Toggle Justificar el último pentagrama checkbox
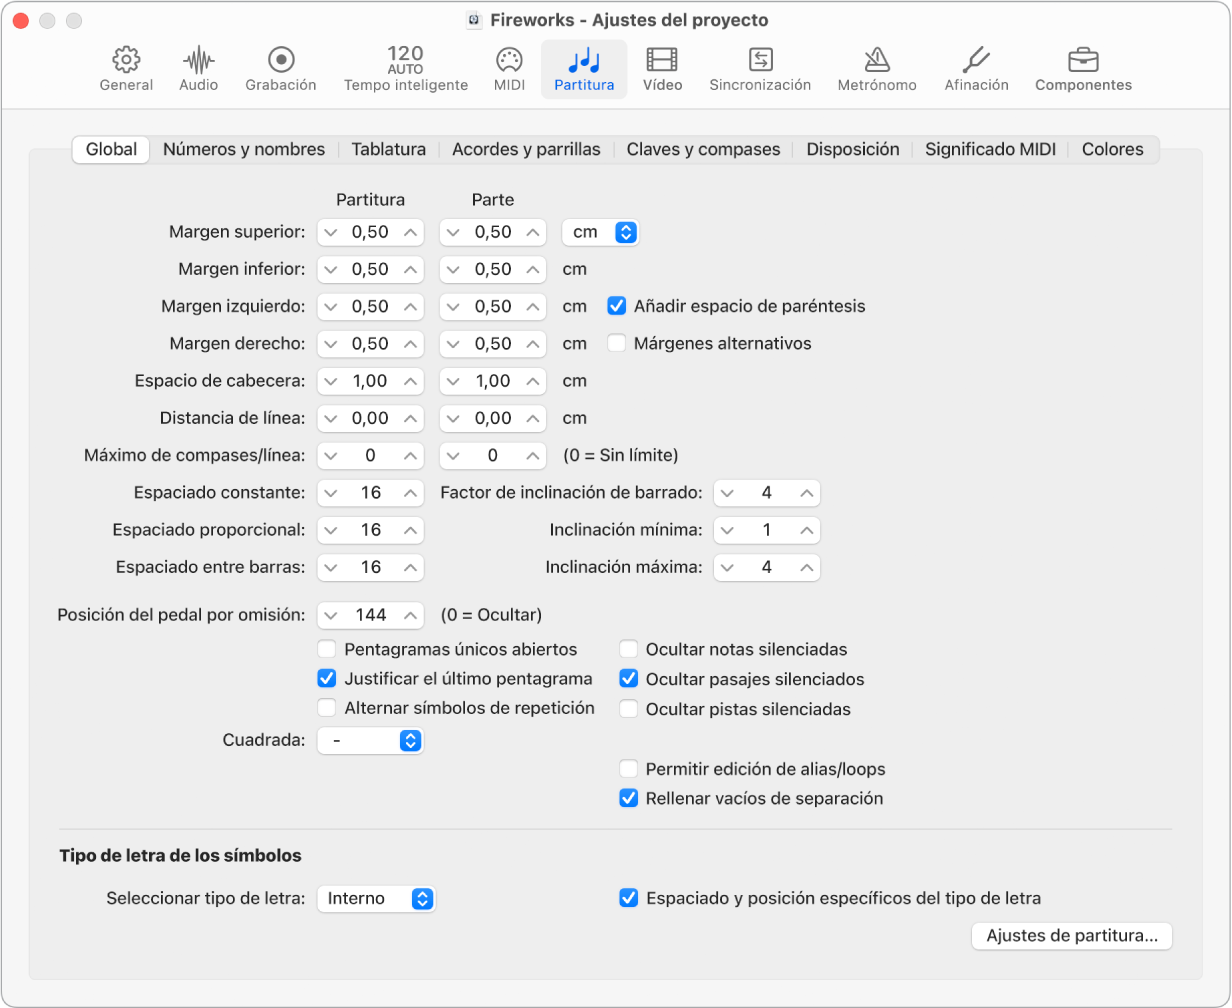Image resolution: width=1232 pixels, height=1008 pixels. click(x=326, y=678)
